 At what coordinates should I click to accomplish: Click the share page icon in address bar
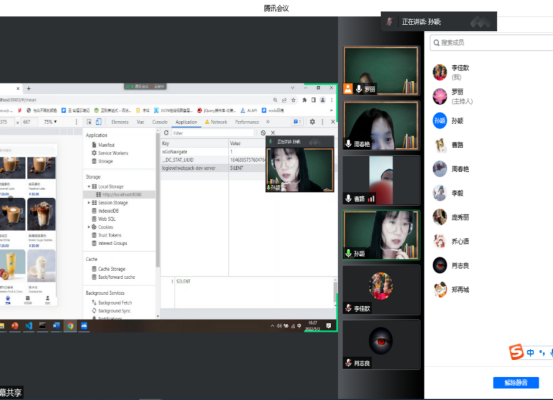pos(284,100)
